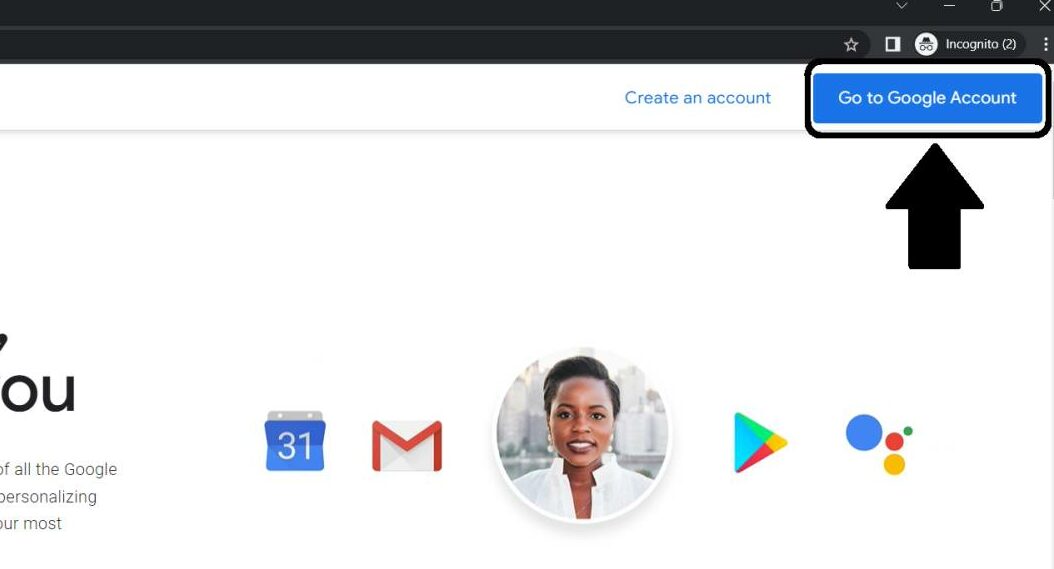Expand the tab search chevron
Screen dimensions: 1054x569
[x=901, y=6]
